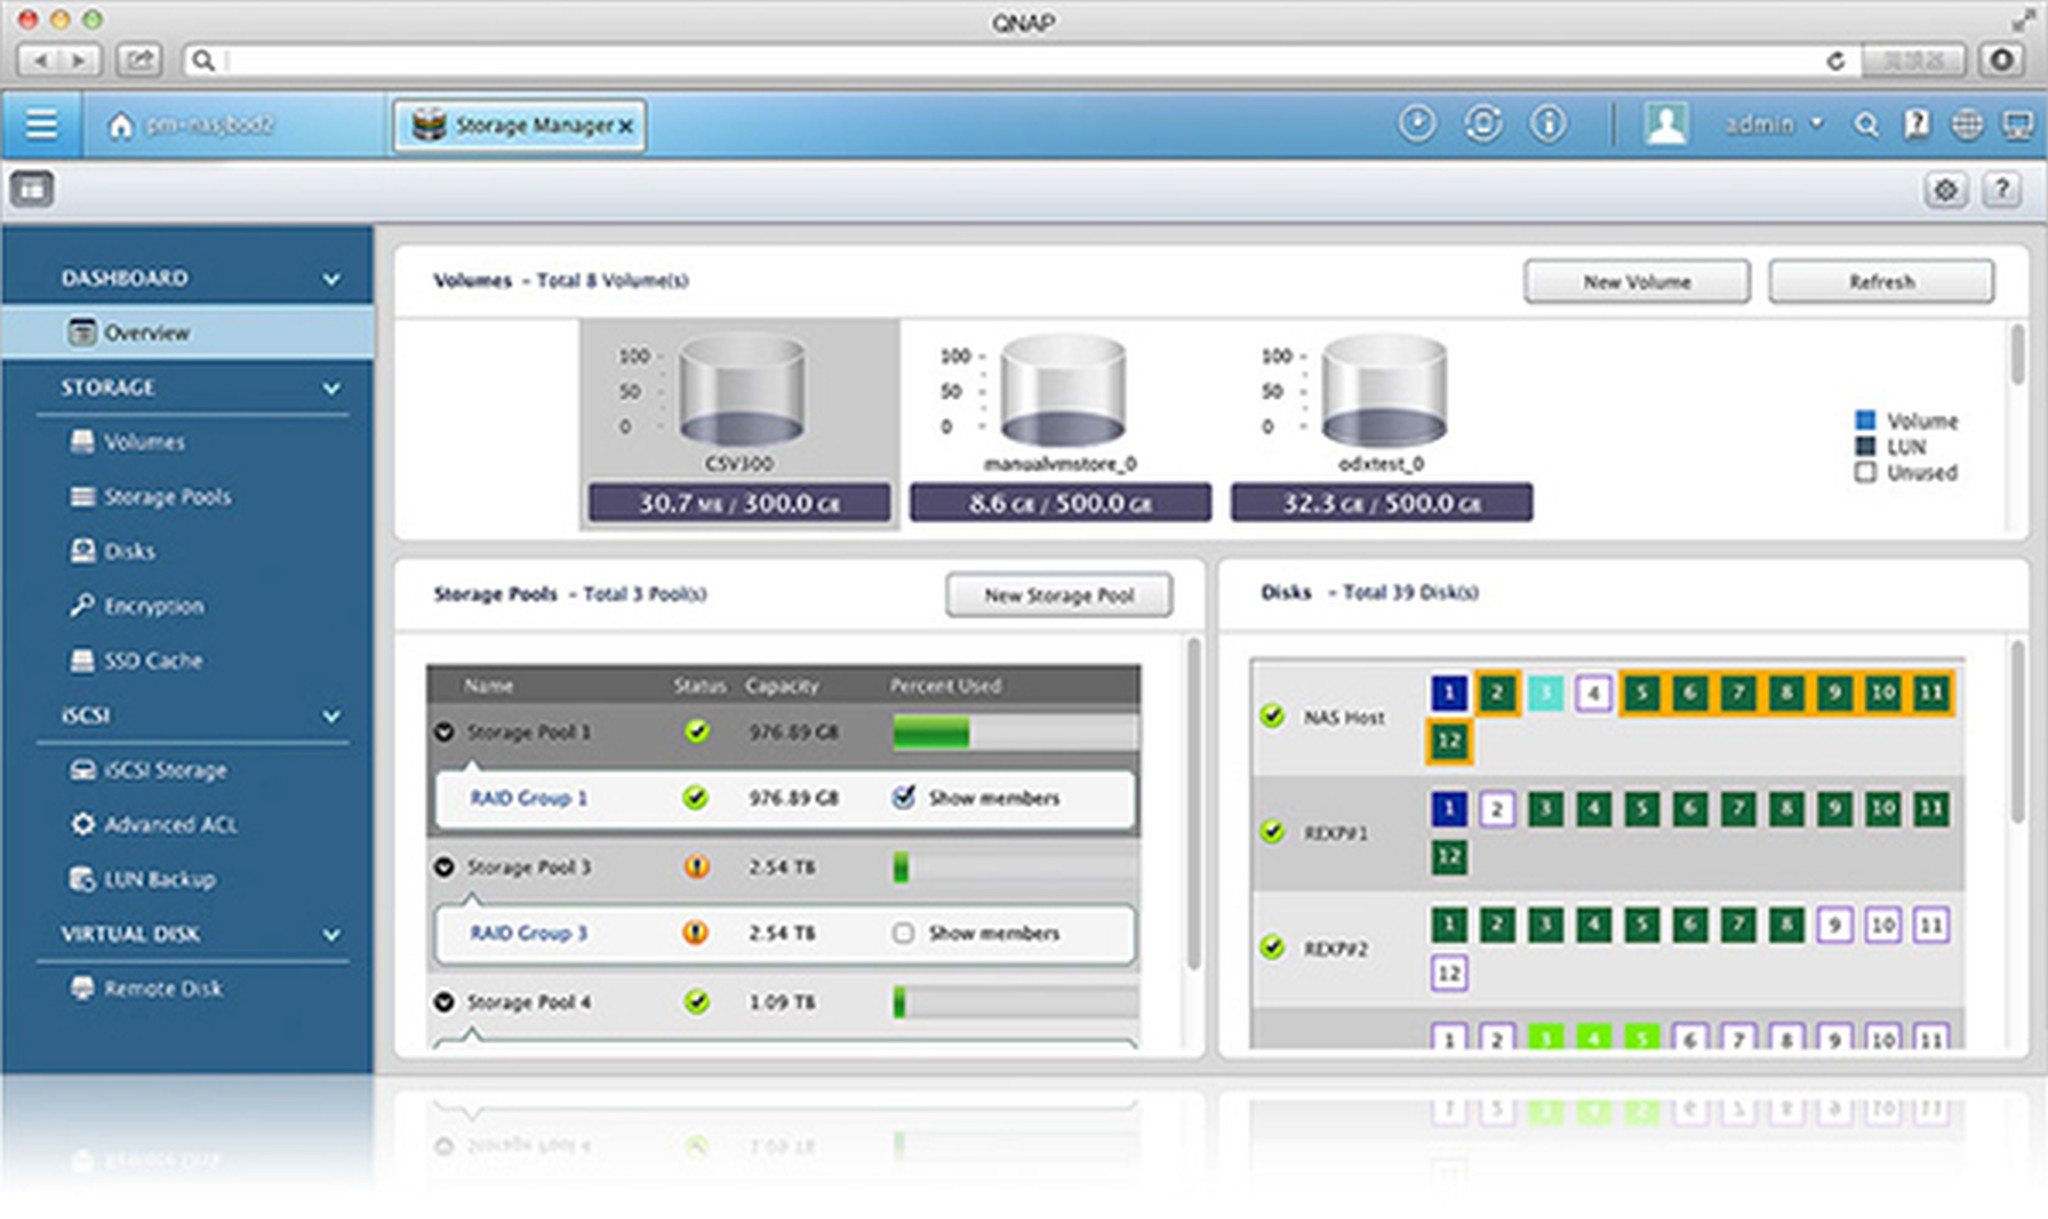The width and height of the screenshot is (2048, 1219).
Task: Collapse Storage Pool 3 row
Action: coord(444,867)
